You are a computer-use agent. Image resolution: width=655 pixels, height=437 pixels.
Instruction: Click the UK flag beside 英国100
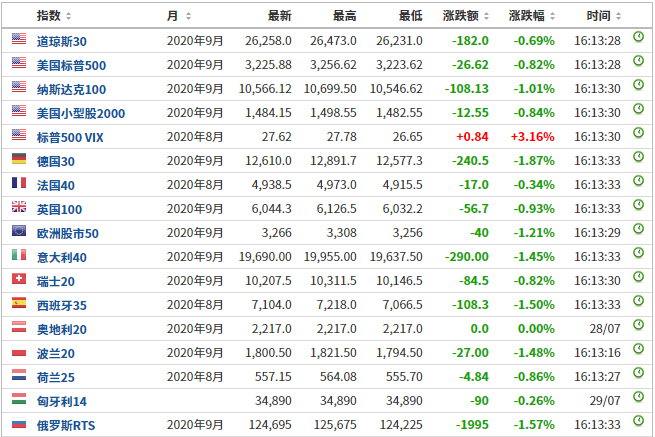coord(19,206)
